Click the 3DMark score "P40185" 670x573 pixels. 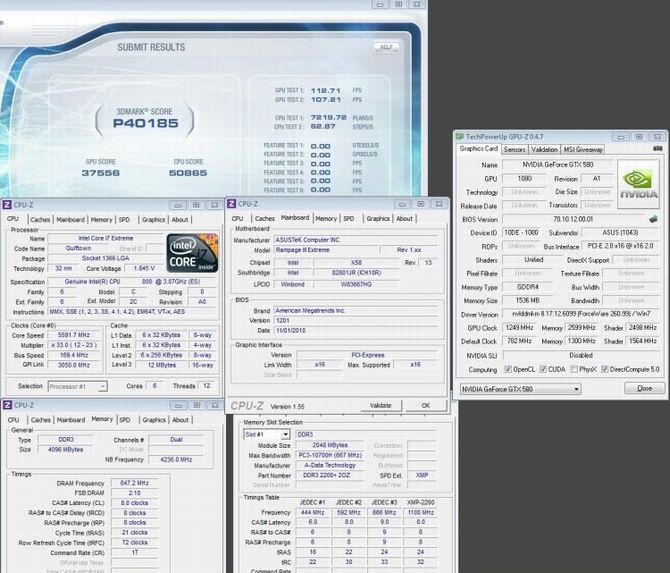click(x=145, y=123)
